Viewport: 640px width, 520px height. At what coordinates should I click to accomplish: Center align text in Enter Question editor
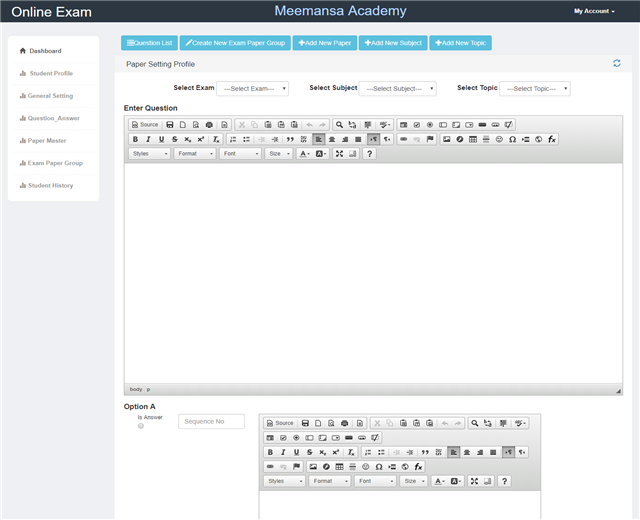(x=332, y=139)
